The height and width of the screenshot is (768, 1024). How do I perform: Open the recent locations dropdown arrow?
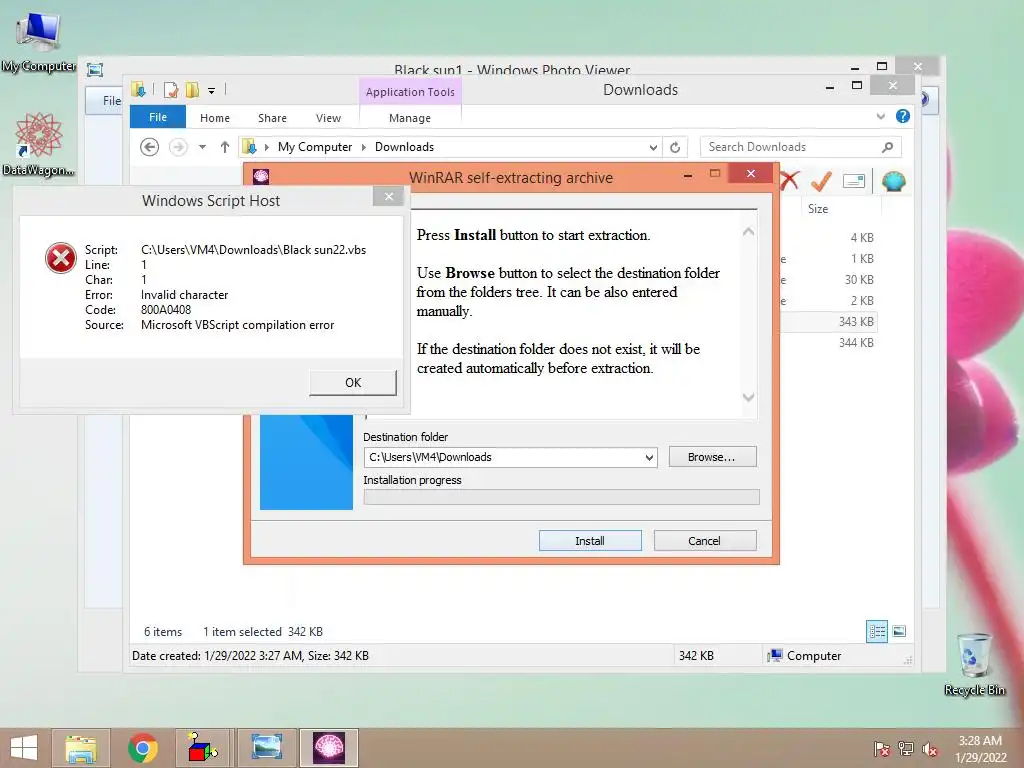(x=202, y=147)
